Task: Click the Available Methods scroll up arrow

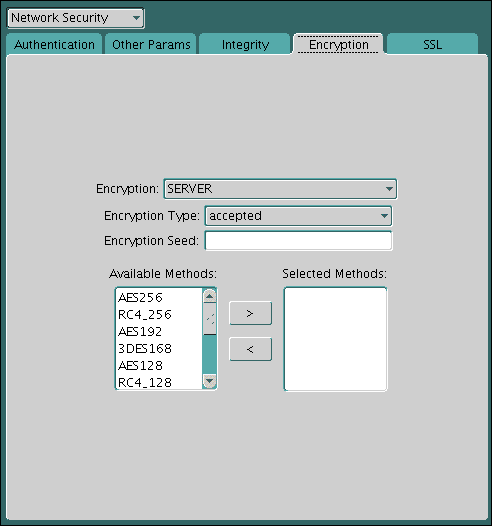Action: (x=210, y=296)
